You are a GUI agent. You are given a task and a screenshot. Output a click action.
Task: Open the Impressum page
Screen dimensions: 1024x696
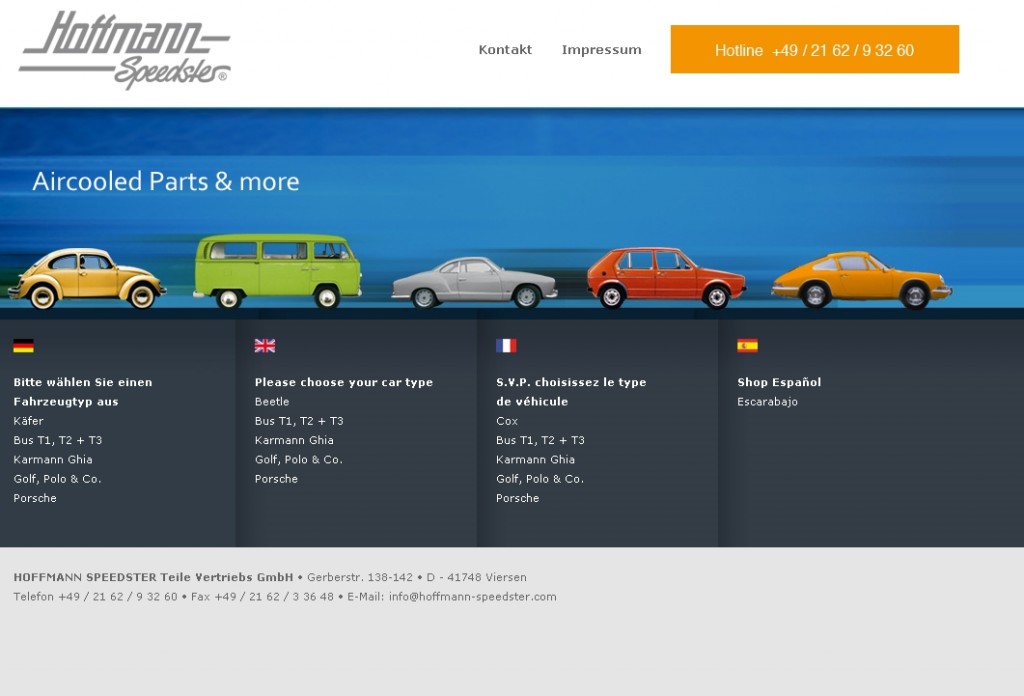[x=601, y=50]
